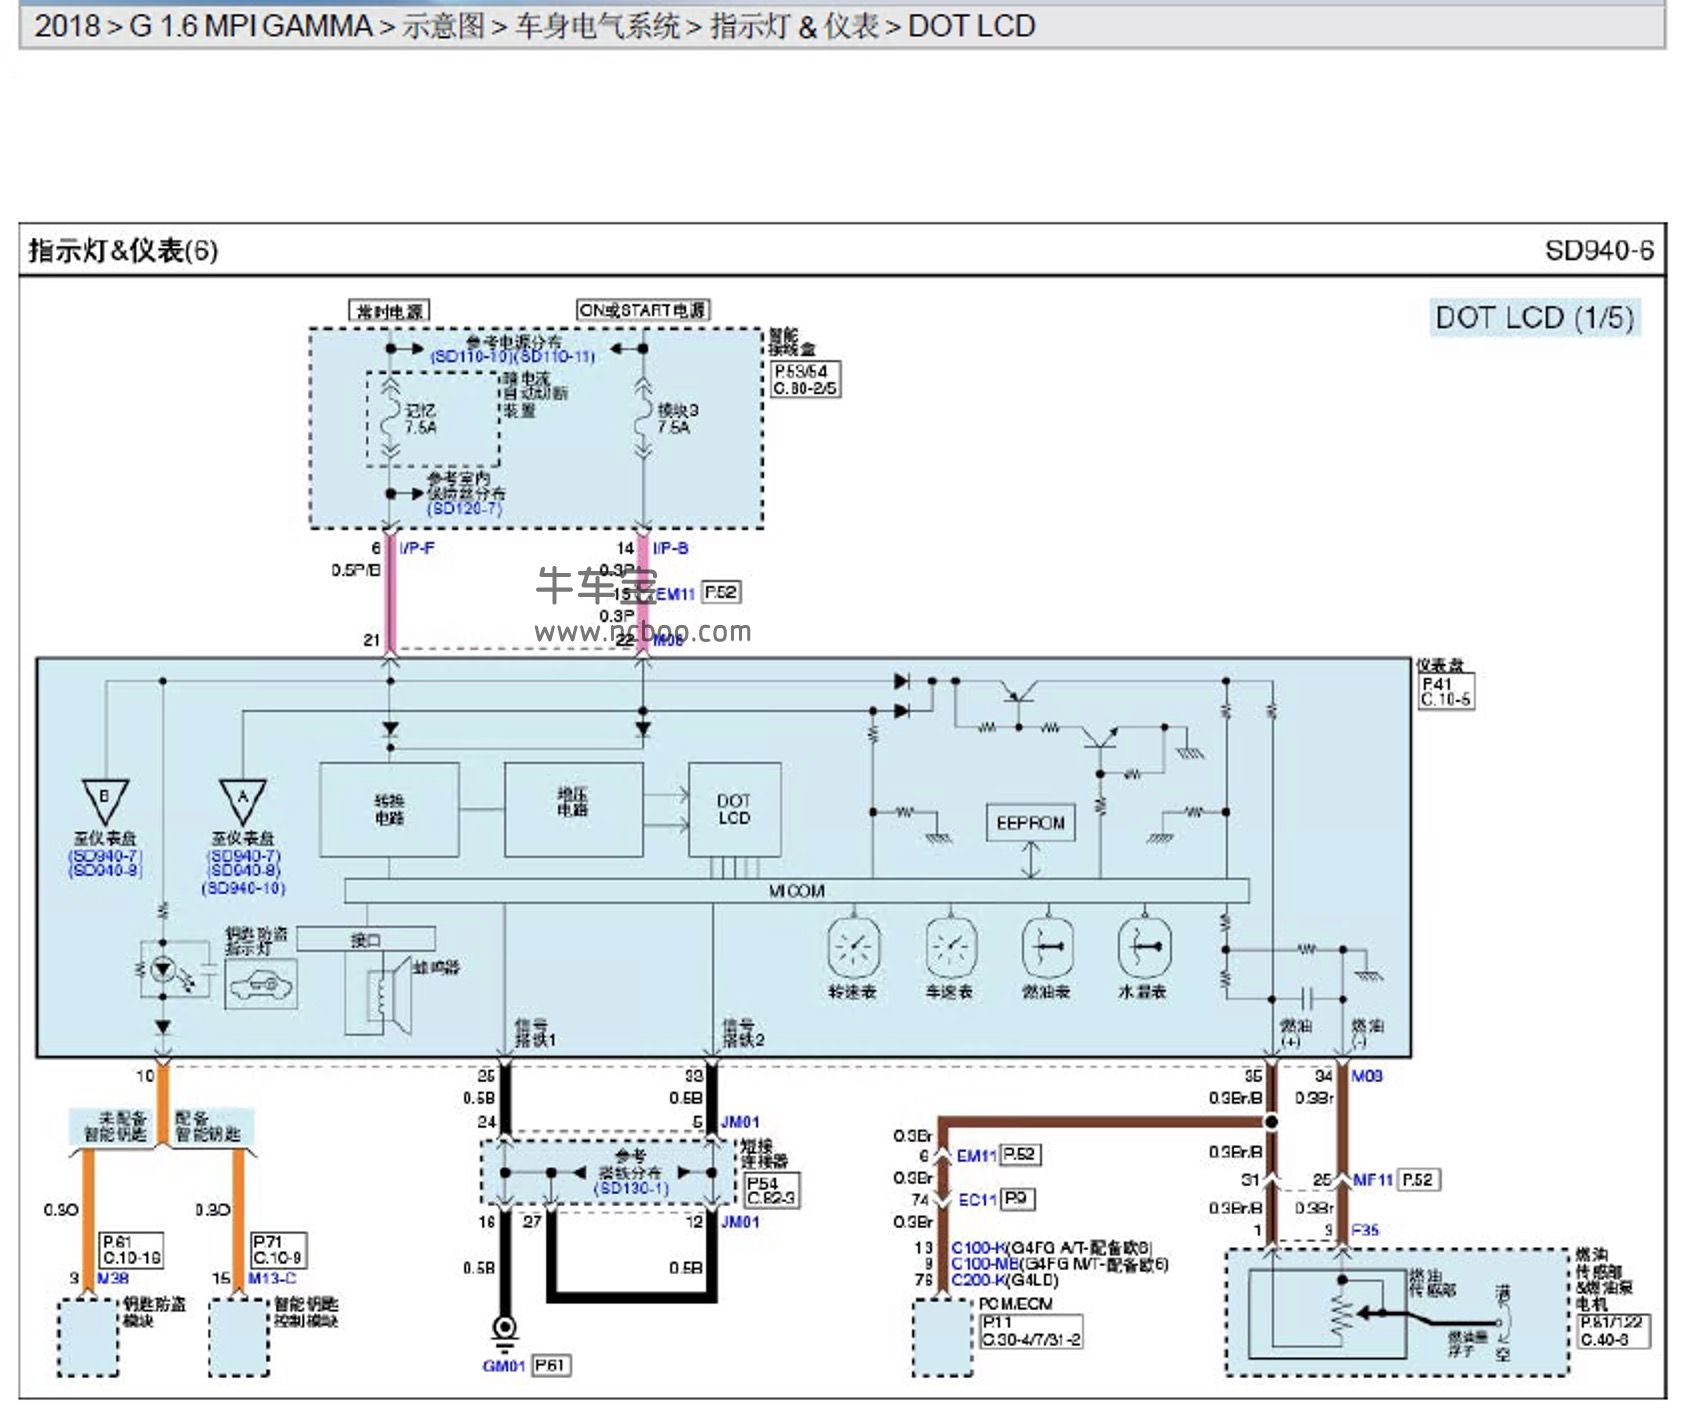This screenshot has height=1424, width=1684.
Task: Click the DOT LCD (1/5) page label
Action: click(1535, 318)
